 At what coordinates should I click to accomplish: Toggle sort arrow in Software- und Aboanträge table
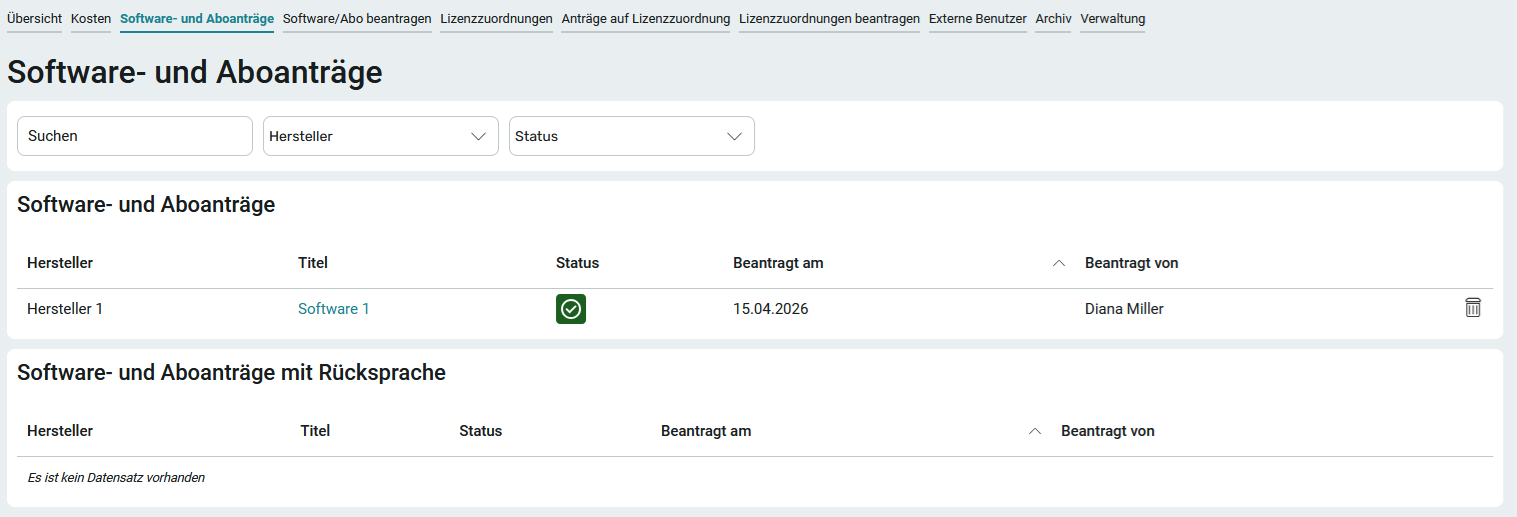1059,263
